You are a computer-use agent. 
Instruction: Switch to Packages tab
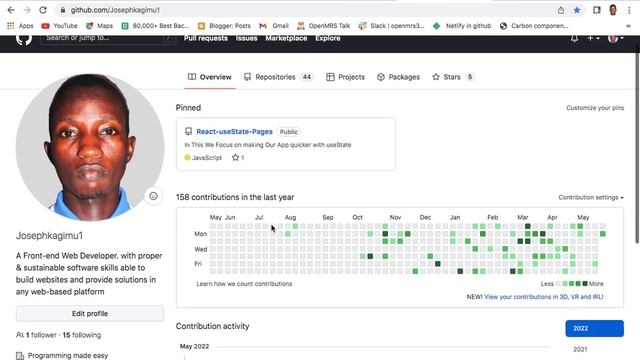pyautogui.click(x=398, y=77)
